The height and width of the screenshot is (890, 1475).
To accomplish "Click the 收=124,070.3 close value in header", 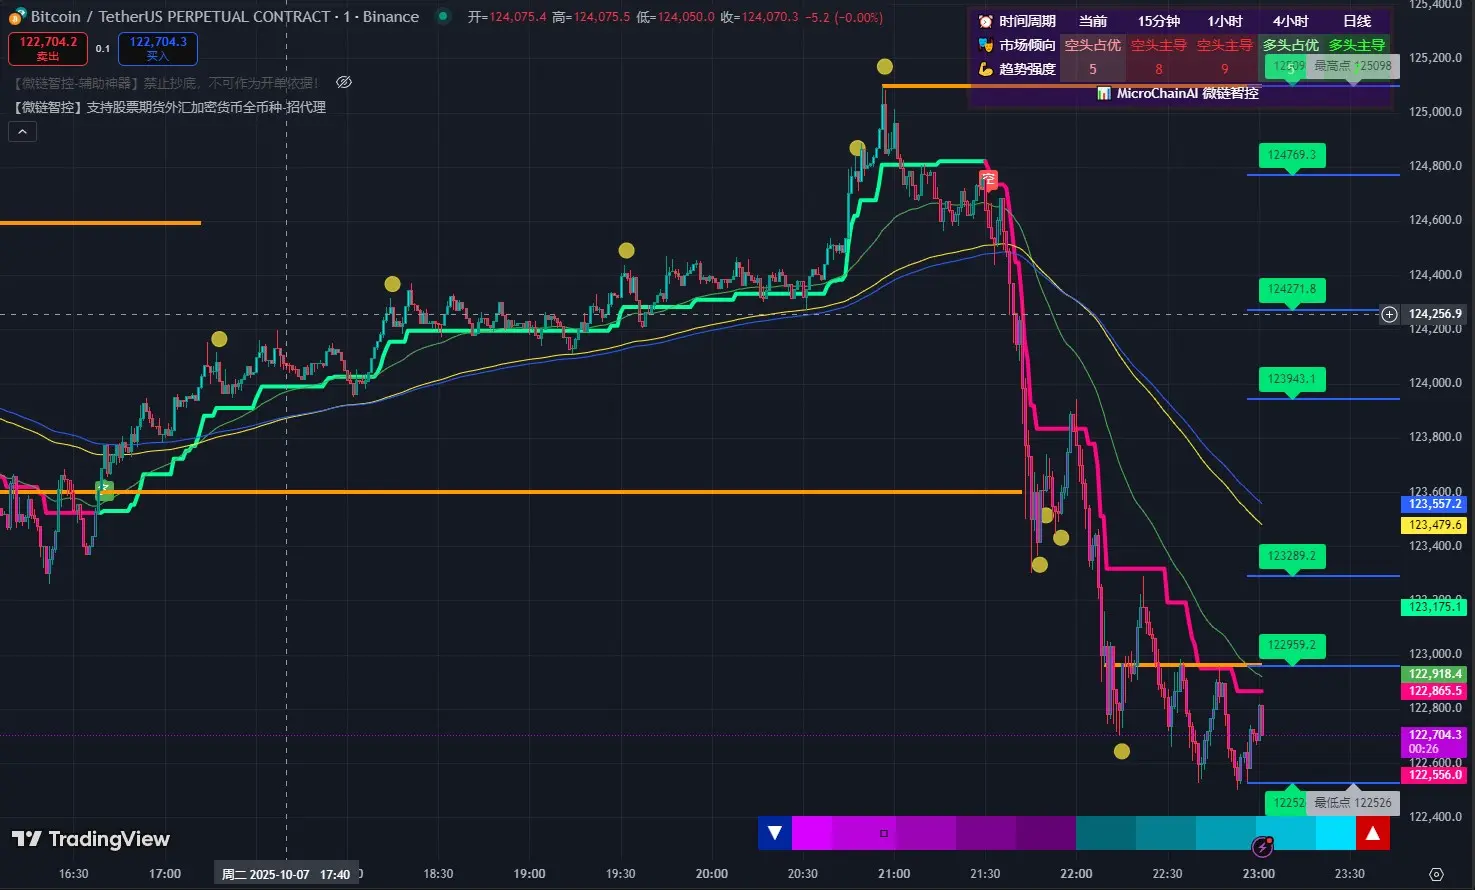I will click(x=760, y=17).
